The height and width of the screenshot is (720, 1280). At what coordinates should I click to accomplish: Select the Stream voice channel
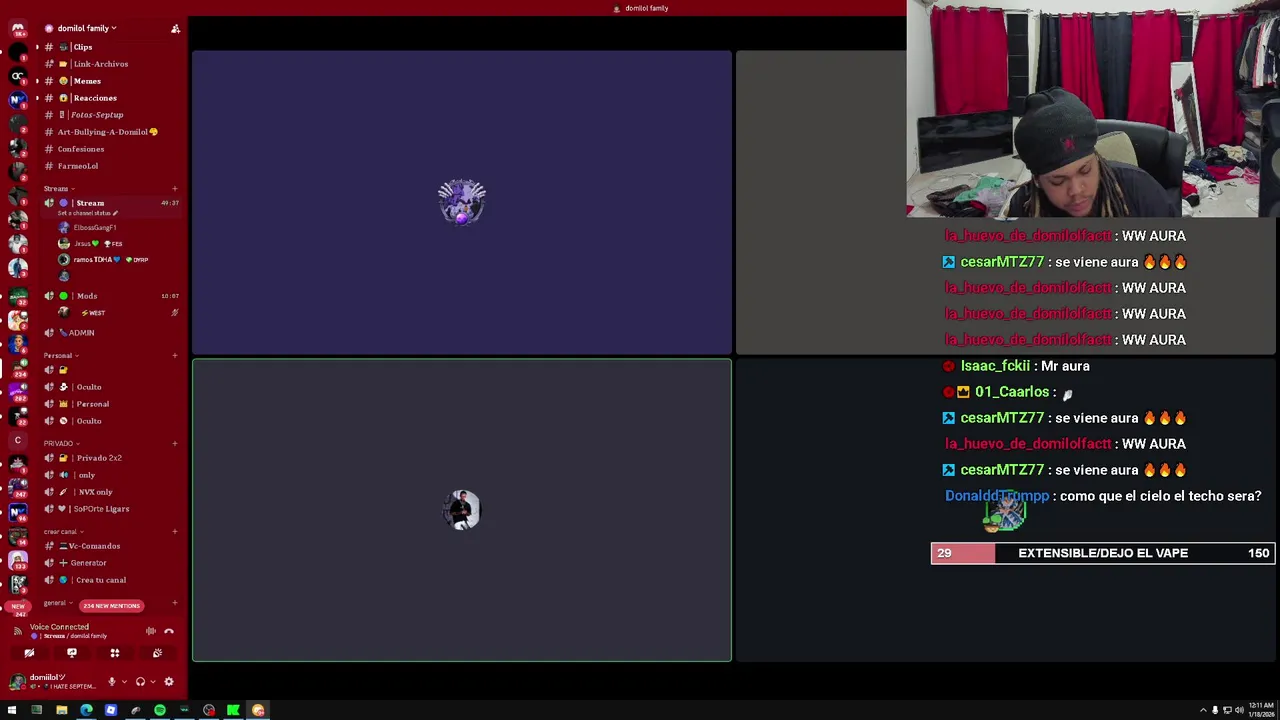click(90, 203)
